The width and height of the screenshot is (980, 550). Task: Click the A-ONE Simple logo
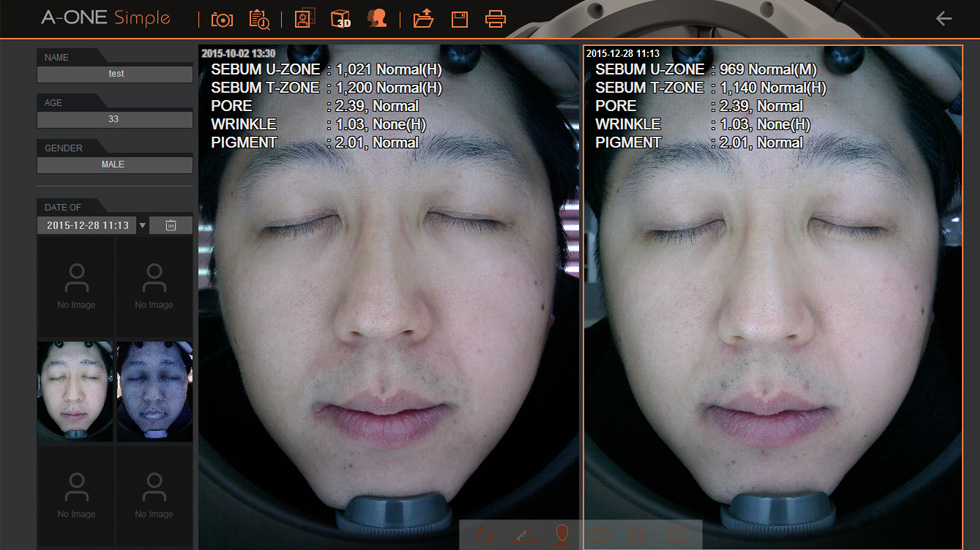click(106, 18)
